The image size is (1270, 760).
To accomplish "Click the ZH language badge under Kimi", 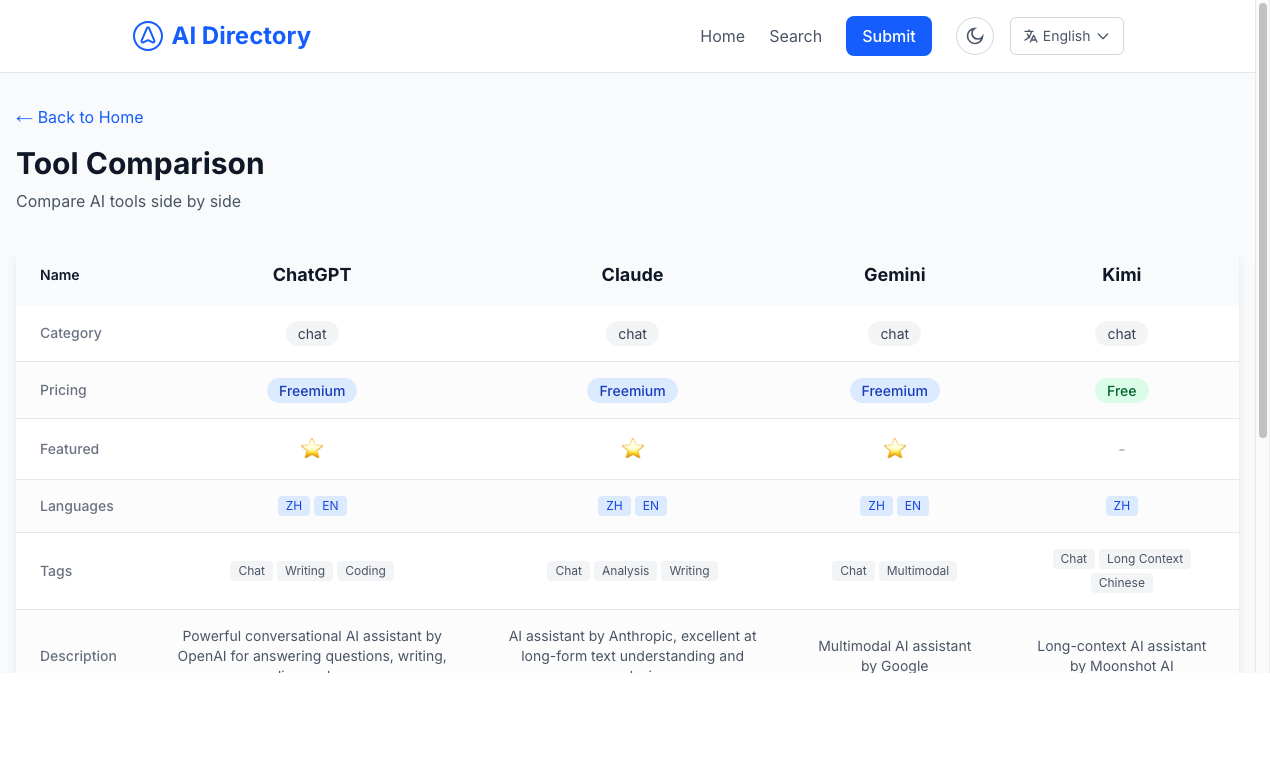I will coord(1121,505).
